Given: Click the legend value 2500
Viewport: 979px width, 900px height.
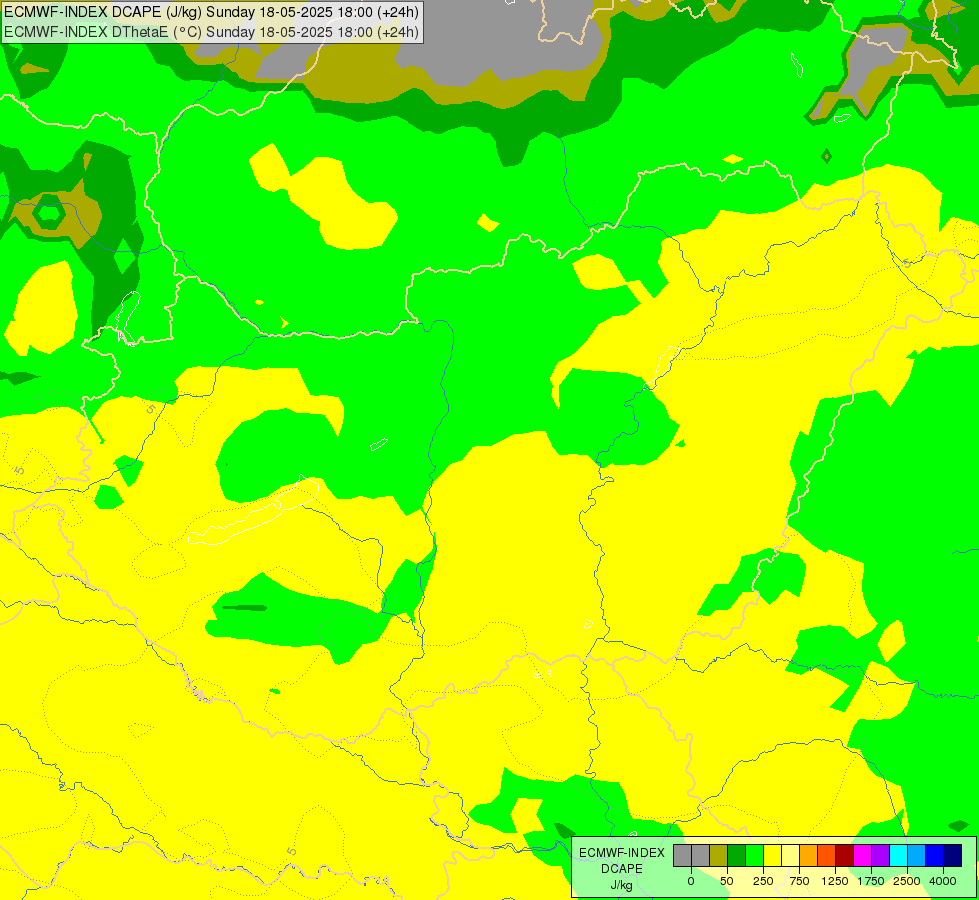Looking at the screenshot, I should tap(907, 881).
